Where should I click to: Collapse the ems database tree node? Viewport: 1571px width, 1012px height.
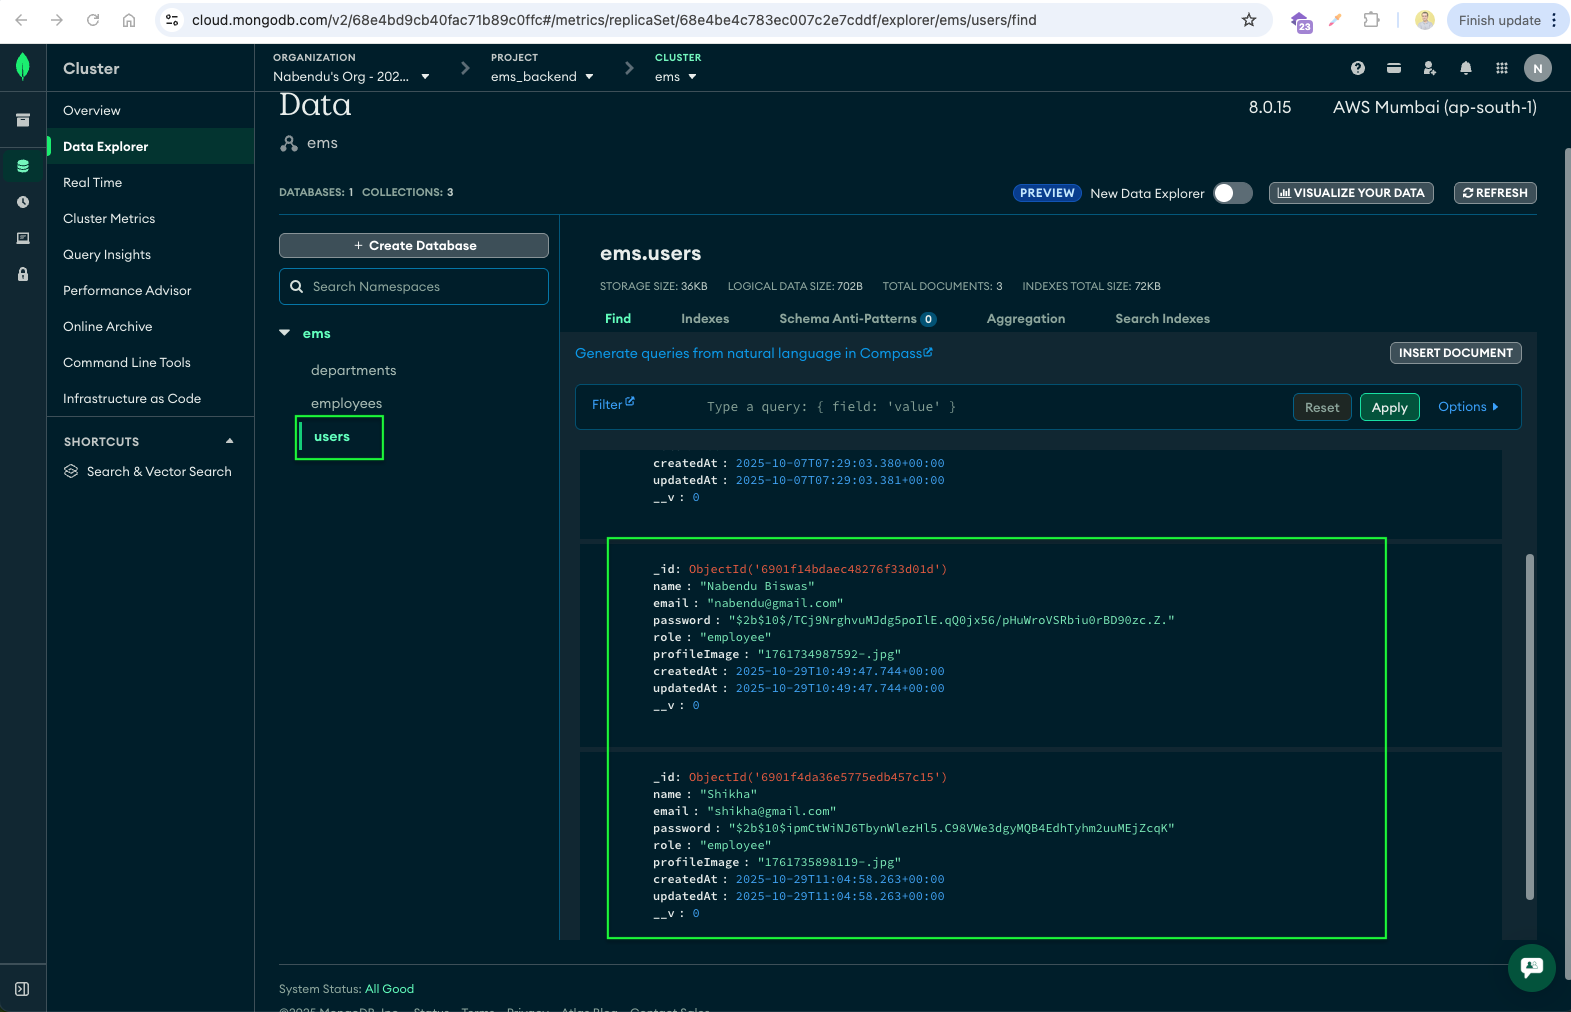click(x=285, y=333)
